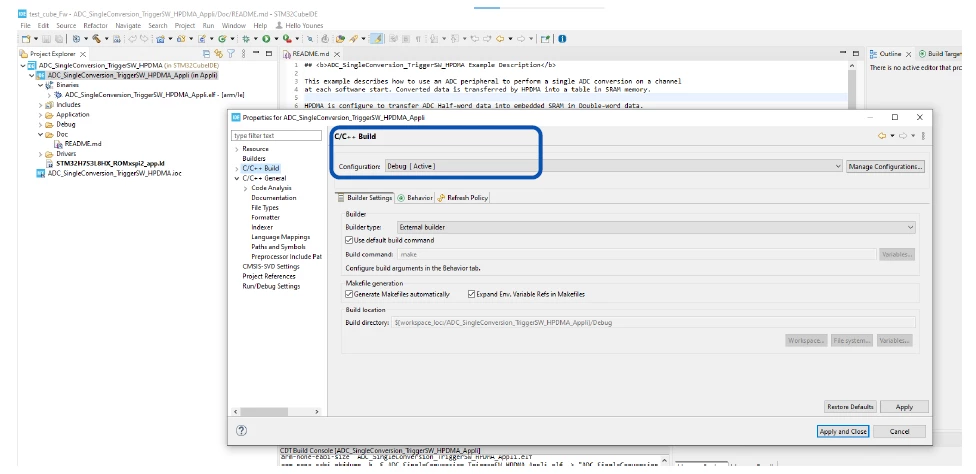Minimize the README editor area
This screenshot has width=976, height=474.
click(x=843, y=53)
